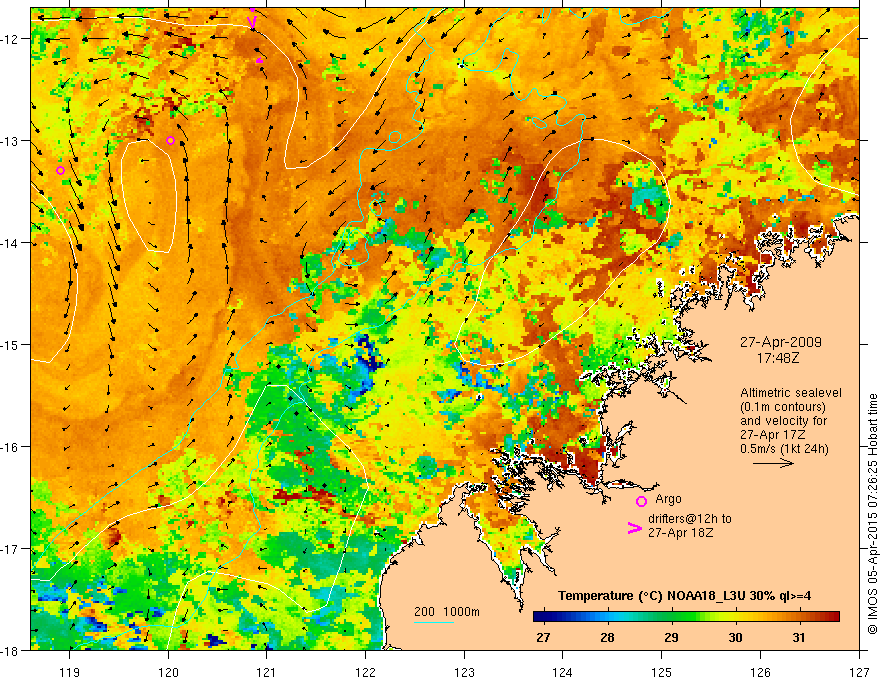The width and height of the screenshot is (880, 680).
Task: Click the Argo float marker near 119°E
Action: click(60, 171)
